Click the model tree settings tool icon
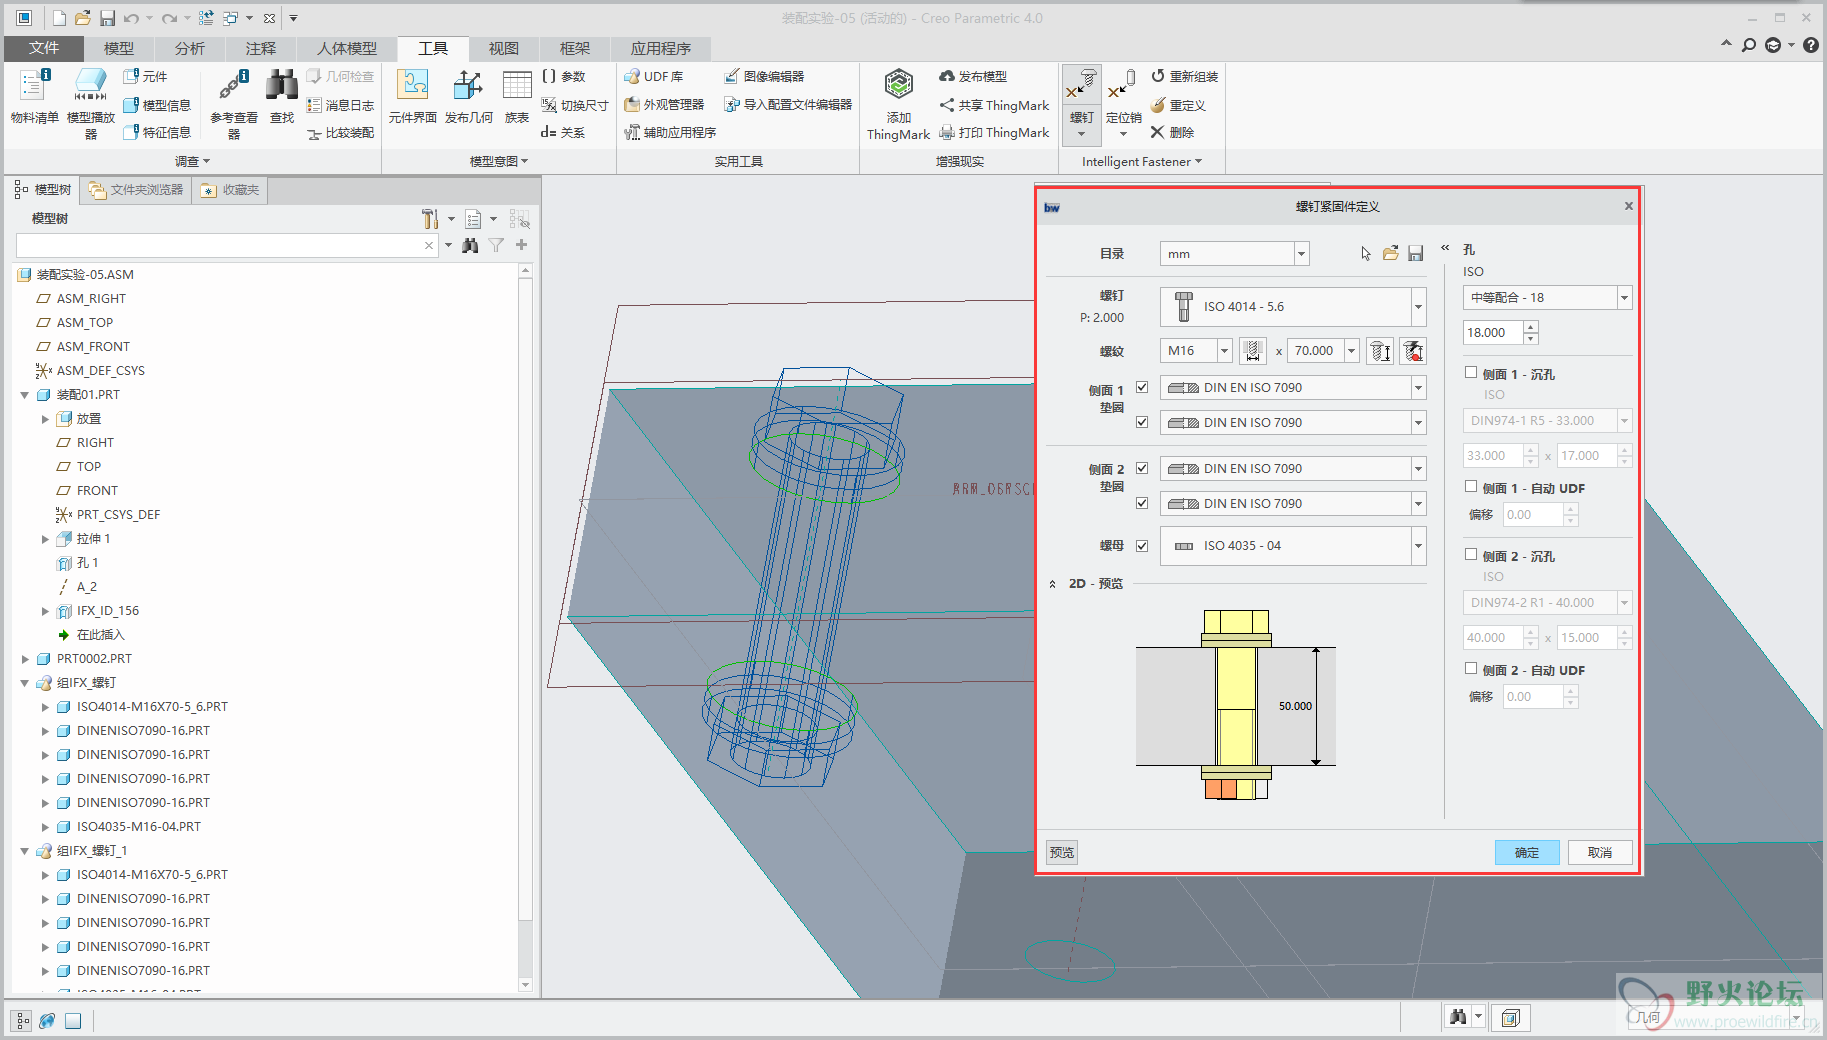Image resolution: width=1827 pixels, height=1040 pixels. pyautogui.click(x=430, y=219)
